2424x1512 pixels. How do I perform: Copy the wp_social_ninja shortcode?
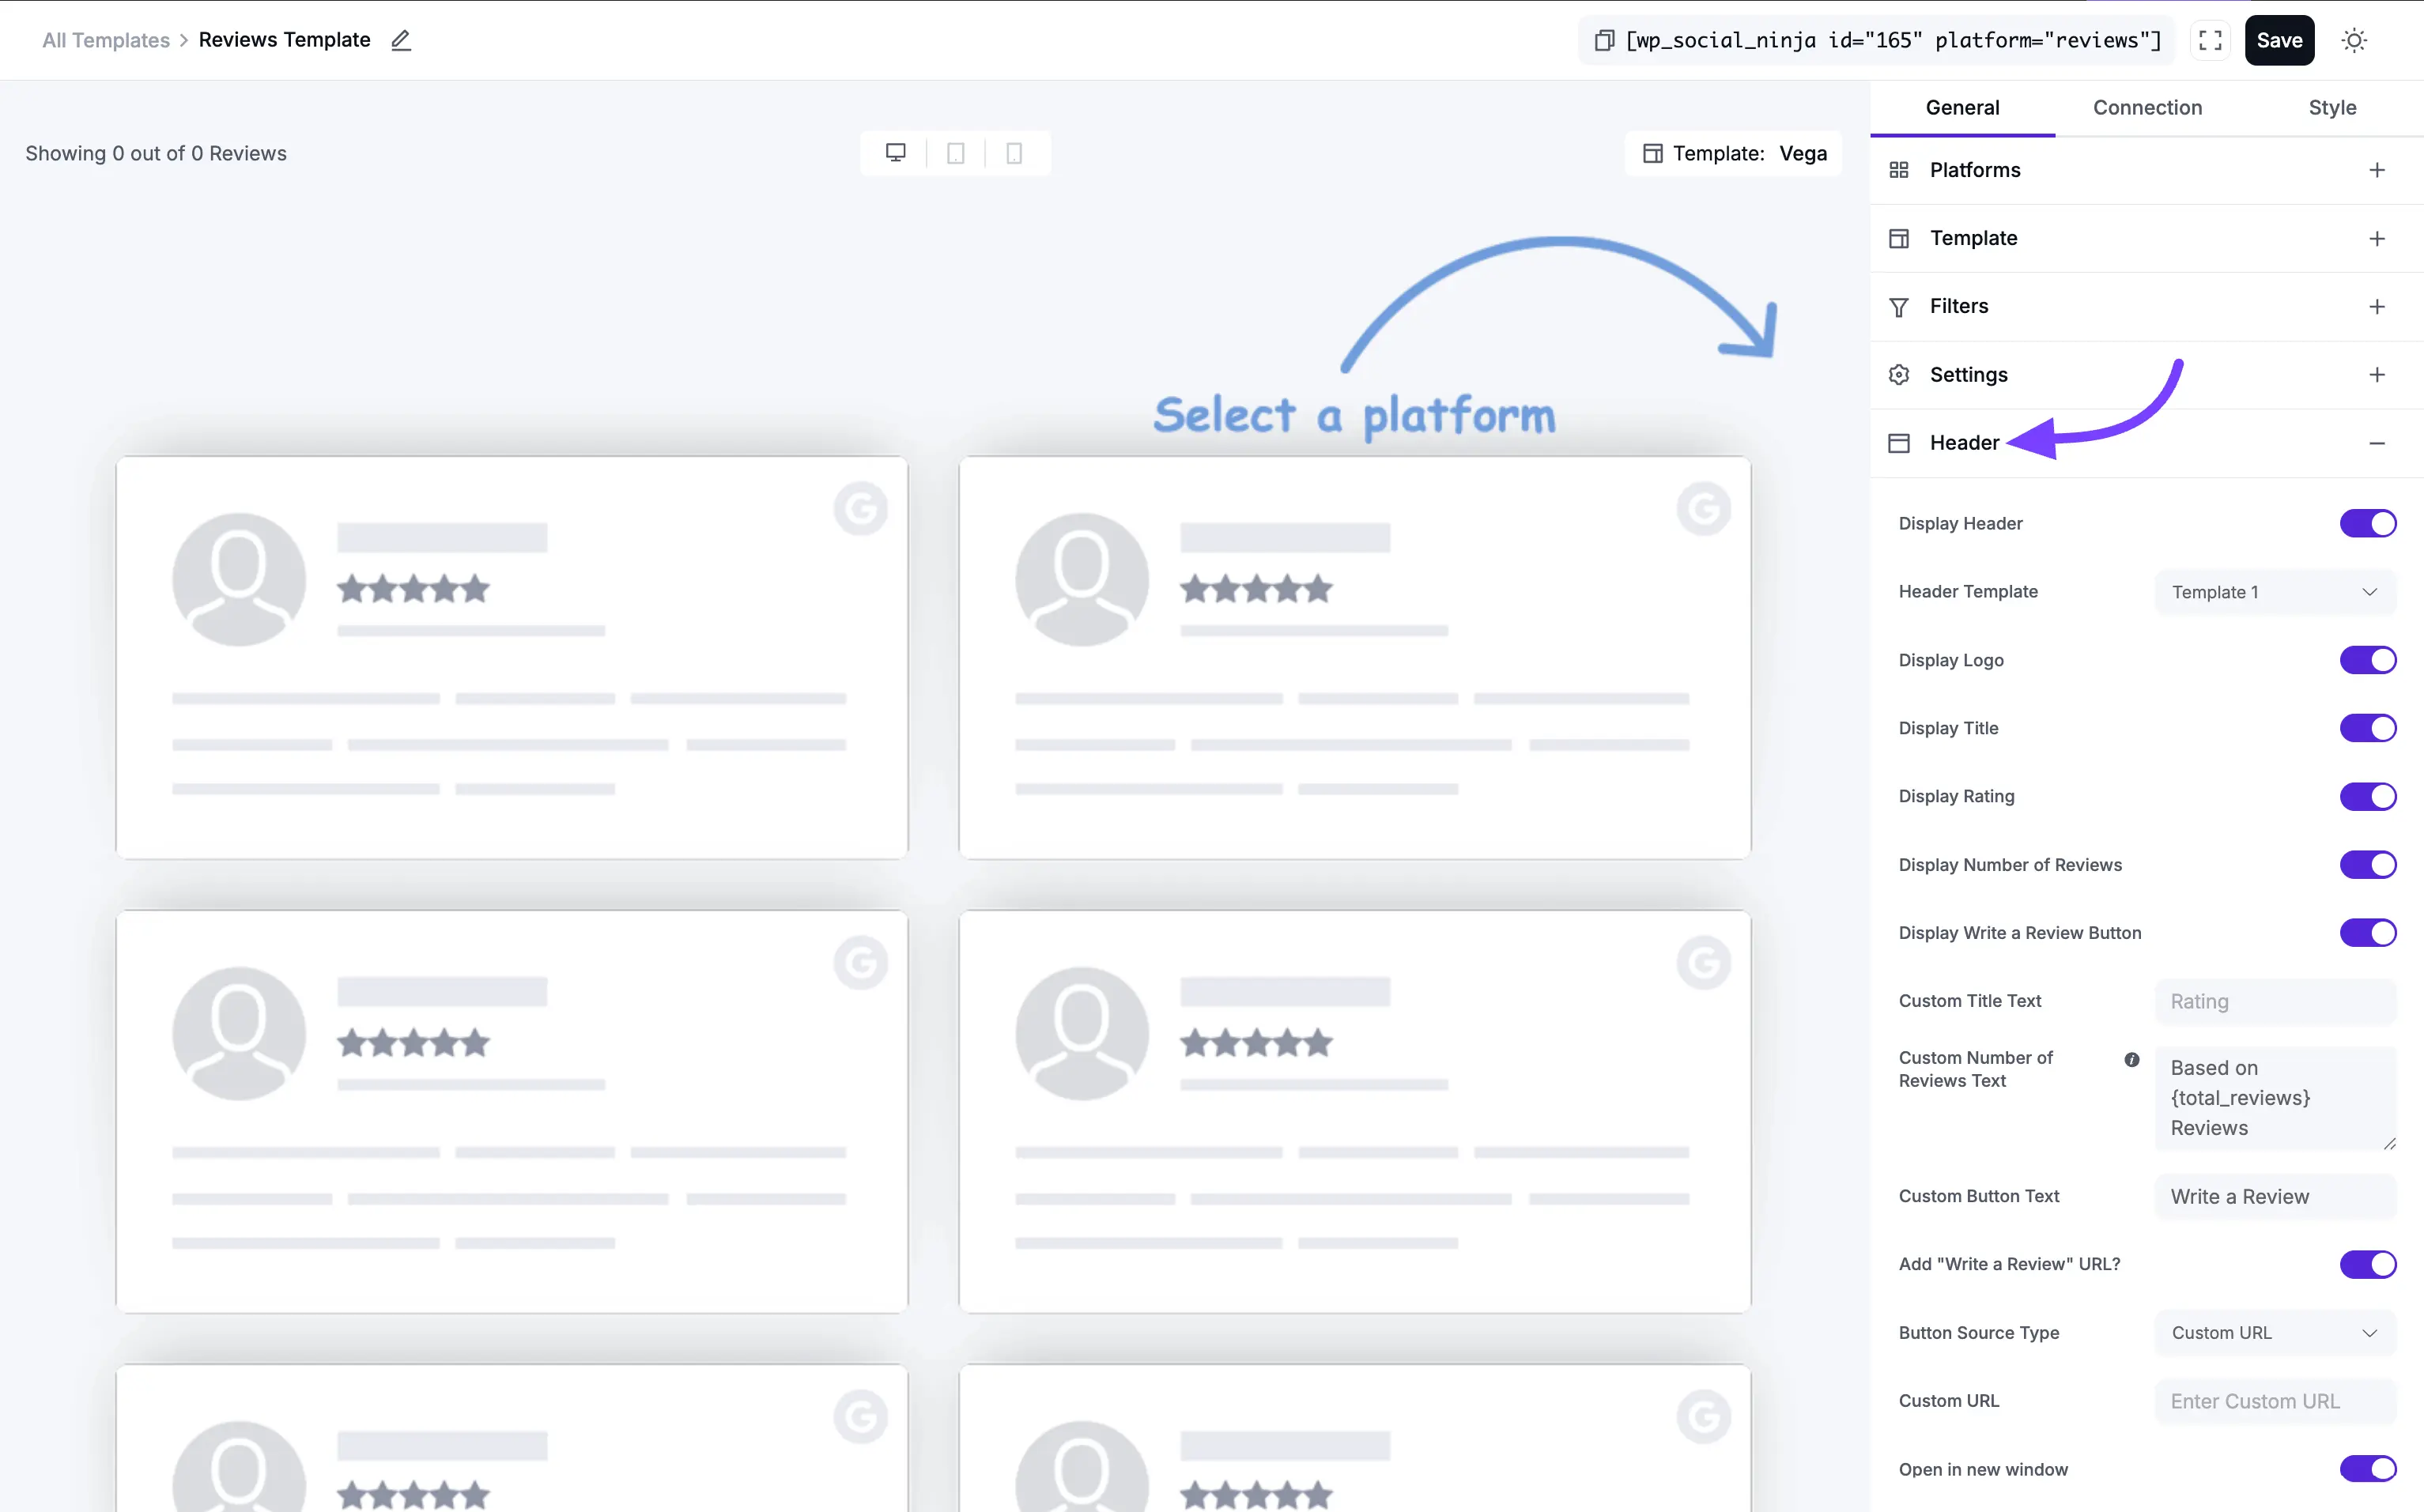tap(1604, 40)
